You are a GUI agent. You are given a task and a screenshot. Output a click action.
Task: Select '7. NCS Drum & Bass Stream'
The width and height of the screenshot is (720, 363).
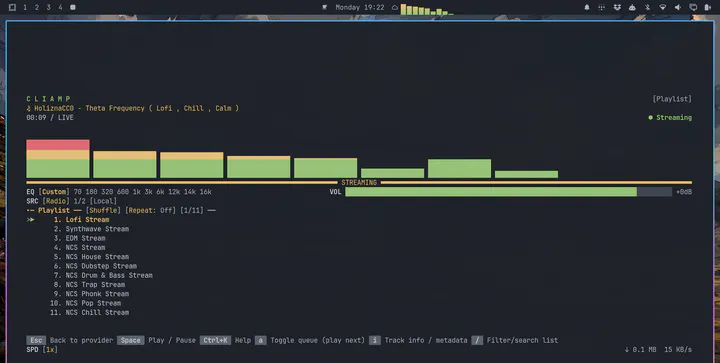pyautogui.click(x=103, y=275)
